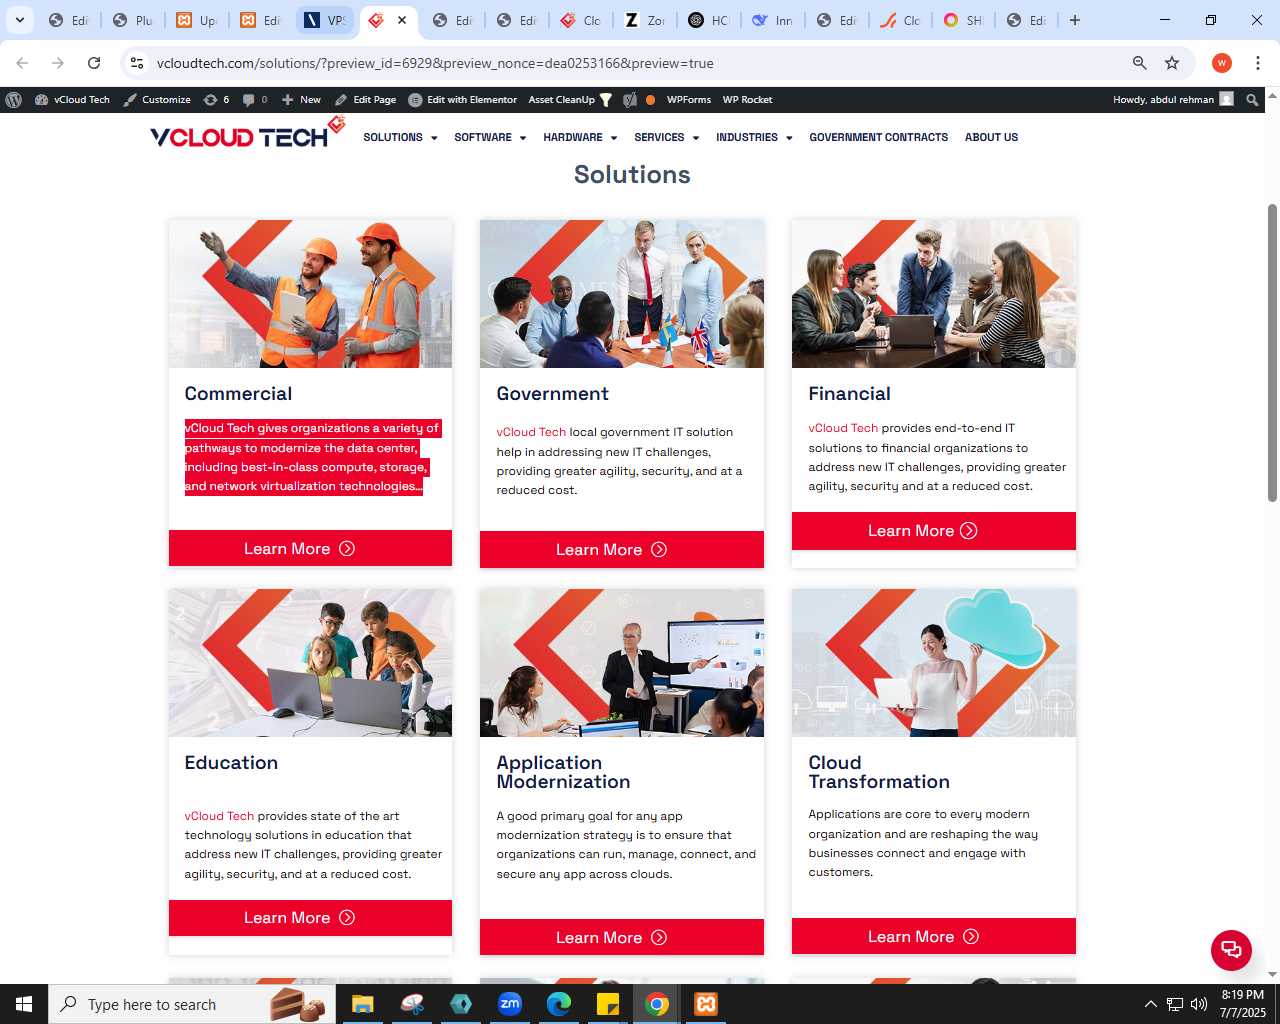Click the browser back arrow
1280x1024 pixels.
22,63
